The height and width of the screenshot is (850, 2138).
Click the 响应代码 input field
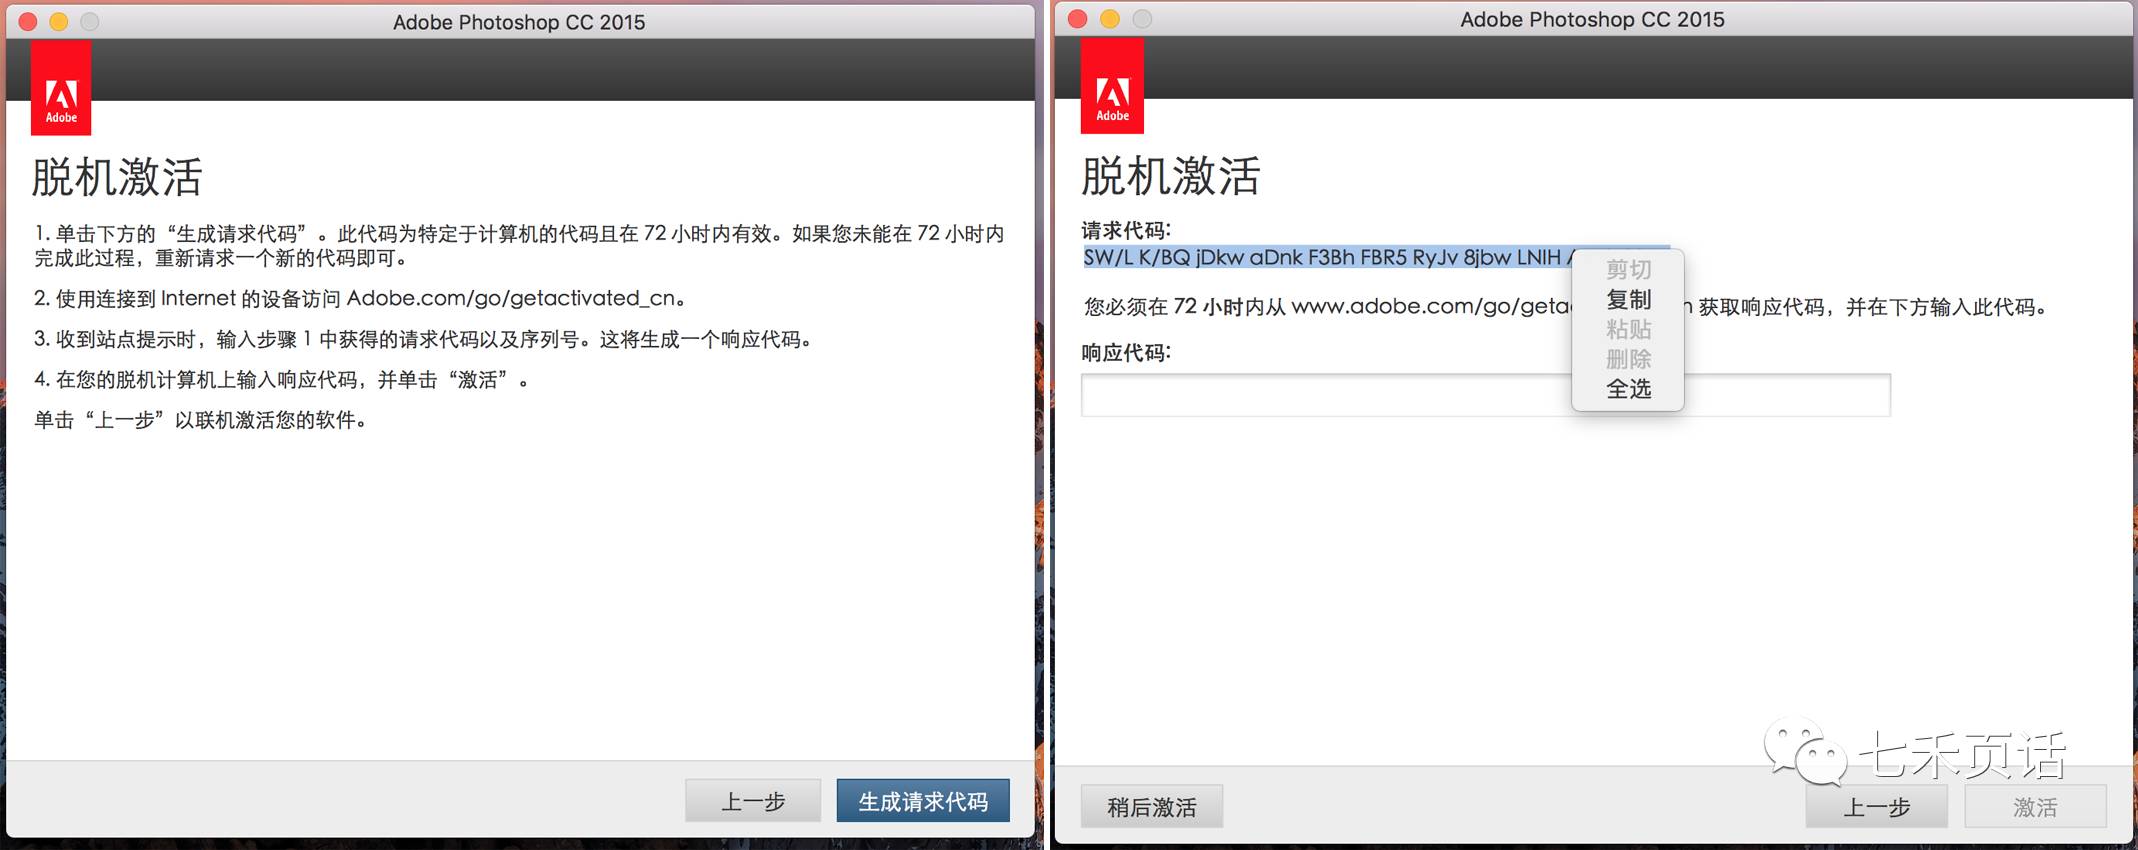(1485, 395)
